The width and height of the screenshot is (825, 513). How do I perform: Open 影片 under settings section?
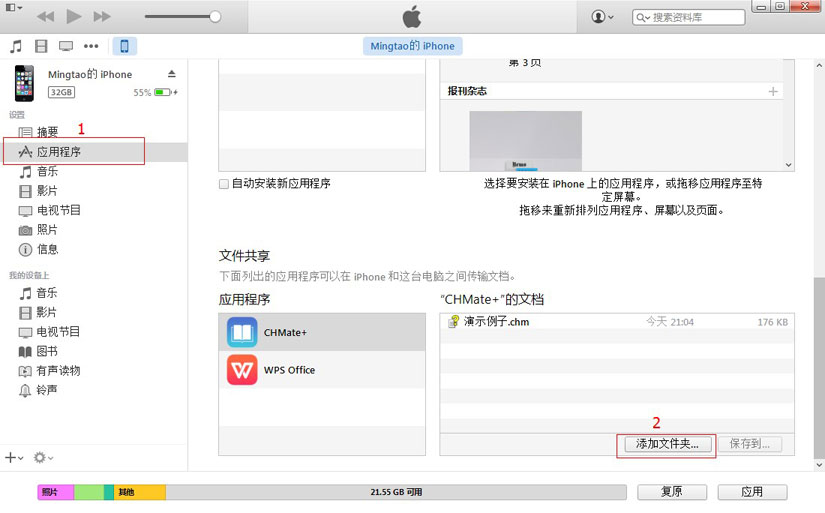click(x=47, y=191)
